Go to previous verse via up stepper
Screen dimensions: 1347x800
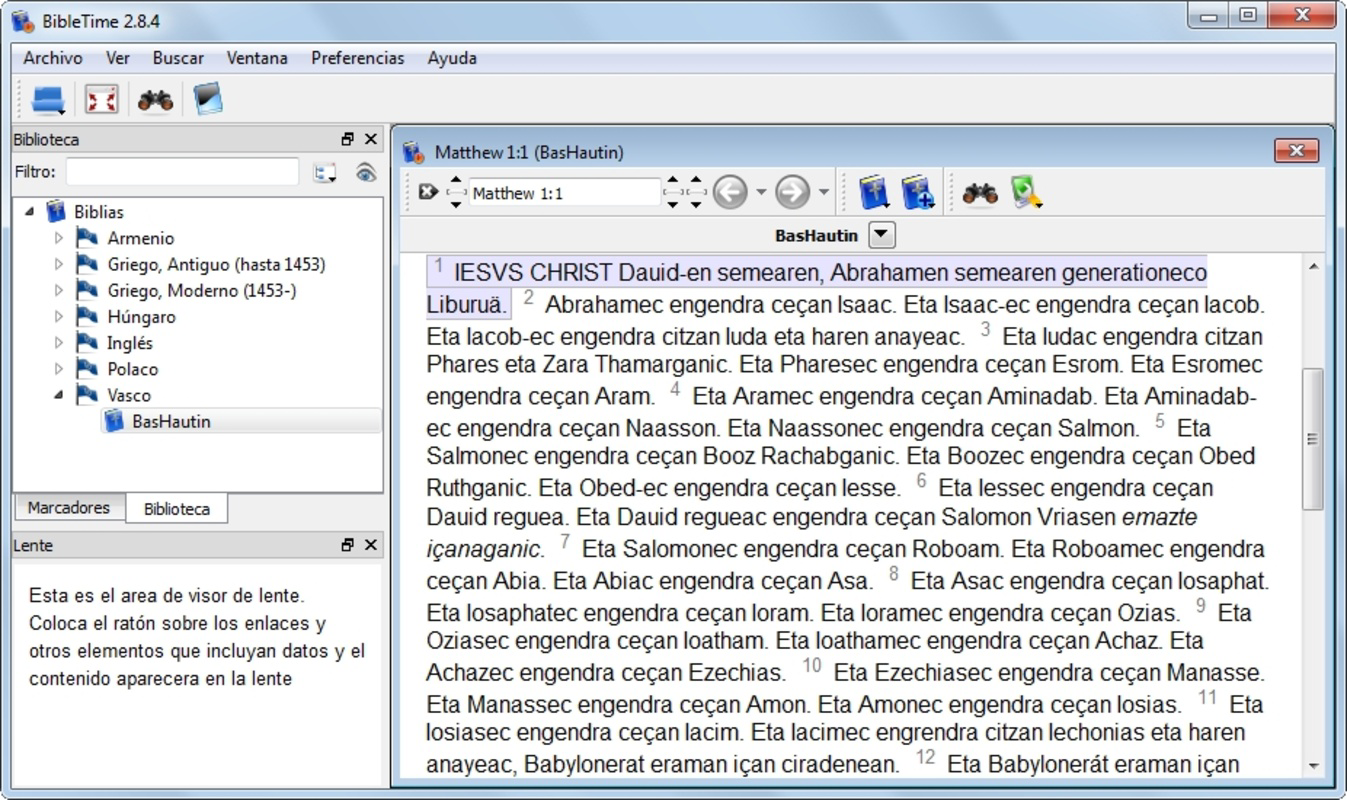[x=696, y=182]
